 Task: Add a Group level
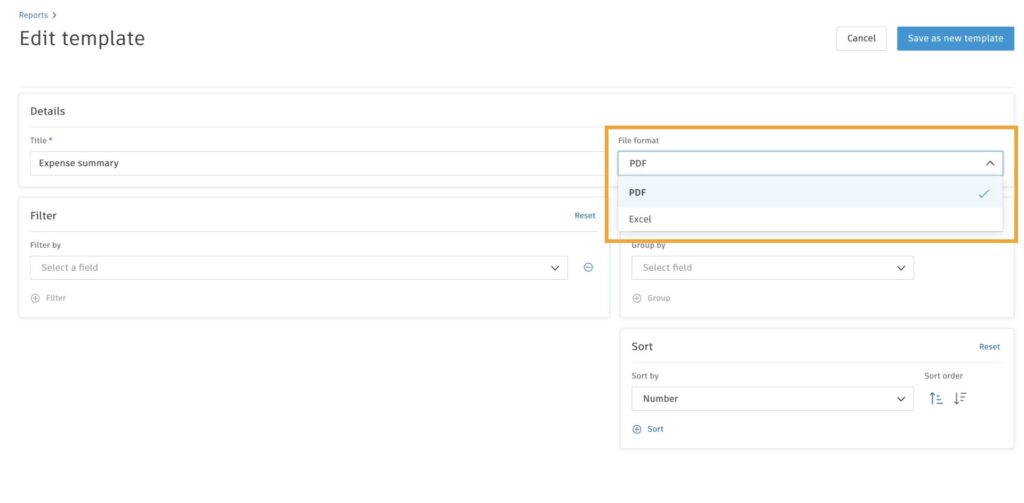click(650, 298)
